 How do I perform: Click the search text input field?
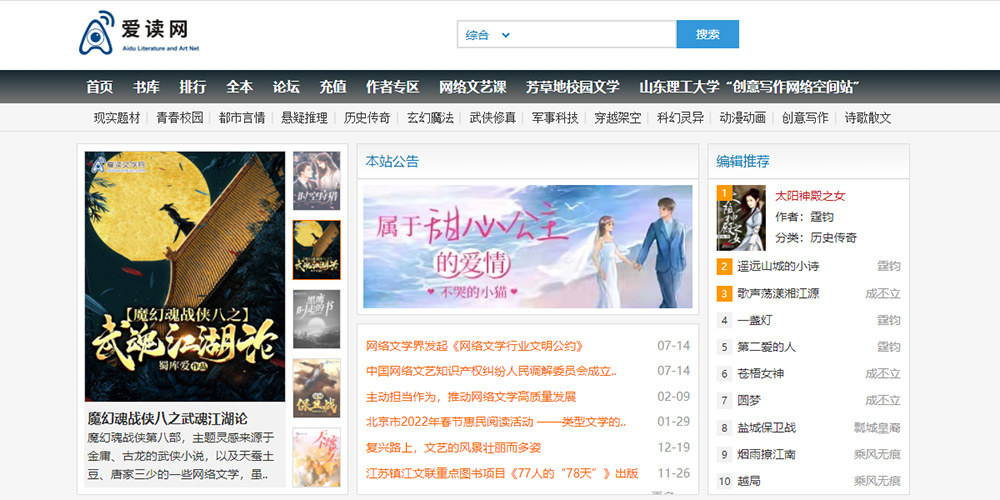pyautogui.click(x=594, y=34)
